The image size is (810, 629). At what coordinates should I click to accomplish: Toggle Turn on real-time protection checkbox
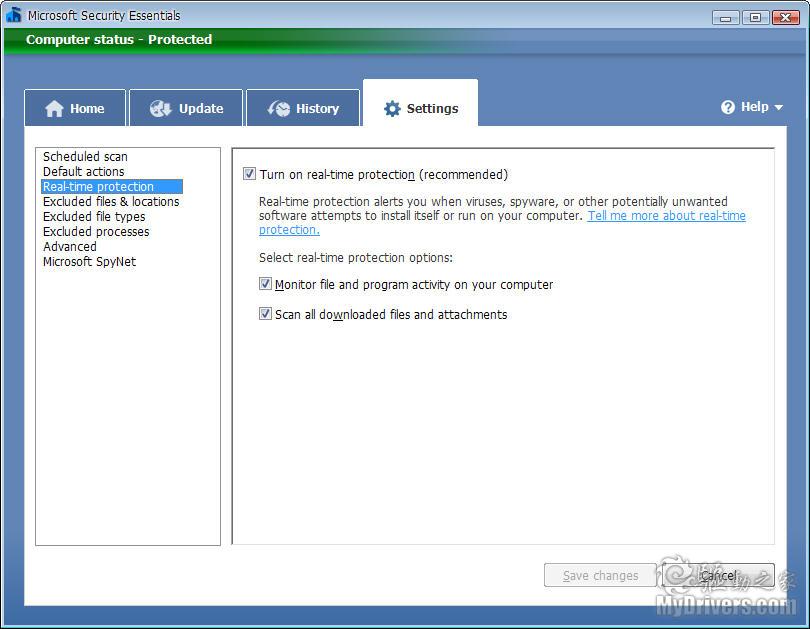pos(250,174)
